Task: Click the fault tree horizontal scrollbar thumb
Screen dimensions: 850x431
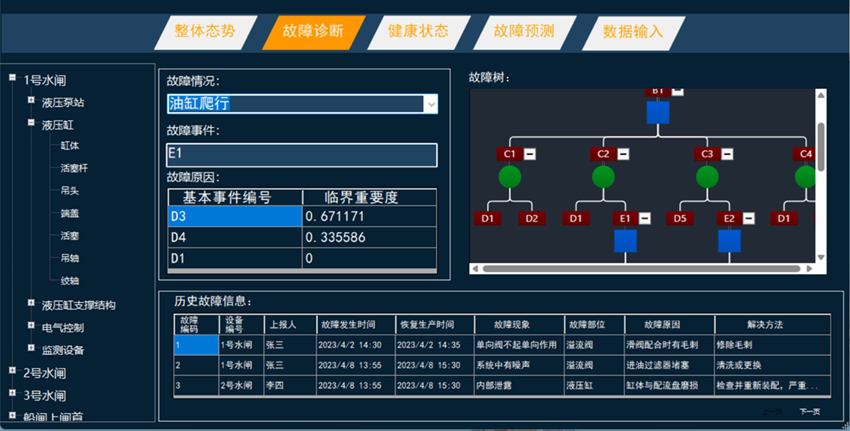Action: [x=641, y=268]
